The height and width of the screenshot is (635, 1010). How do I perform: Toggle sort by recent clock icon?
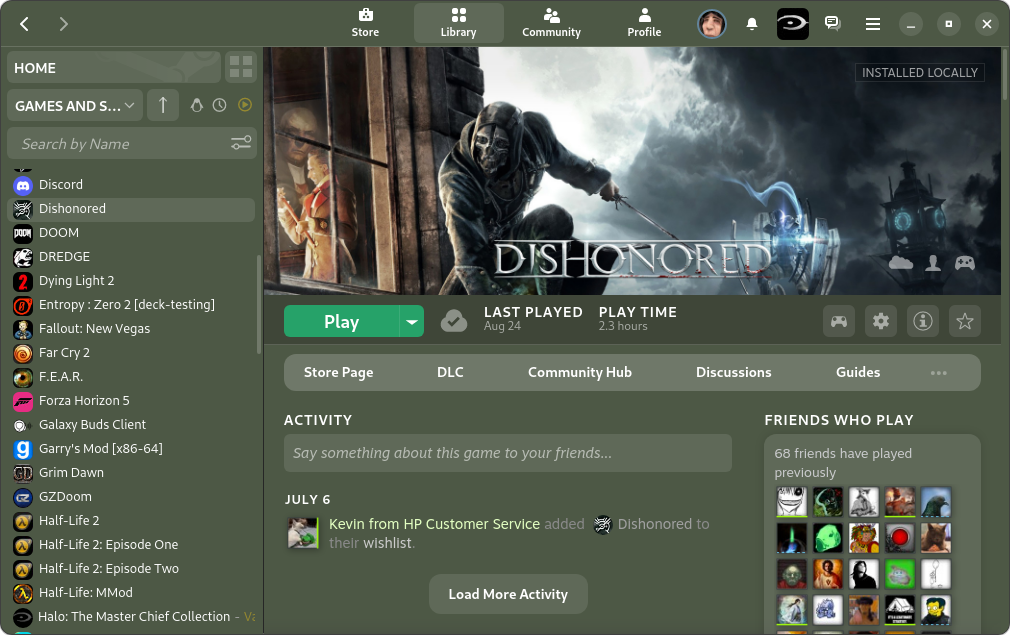point(220,105)
